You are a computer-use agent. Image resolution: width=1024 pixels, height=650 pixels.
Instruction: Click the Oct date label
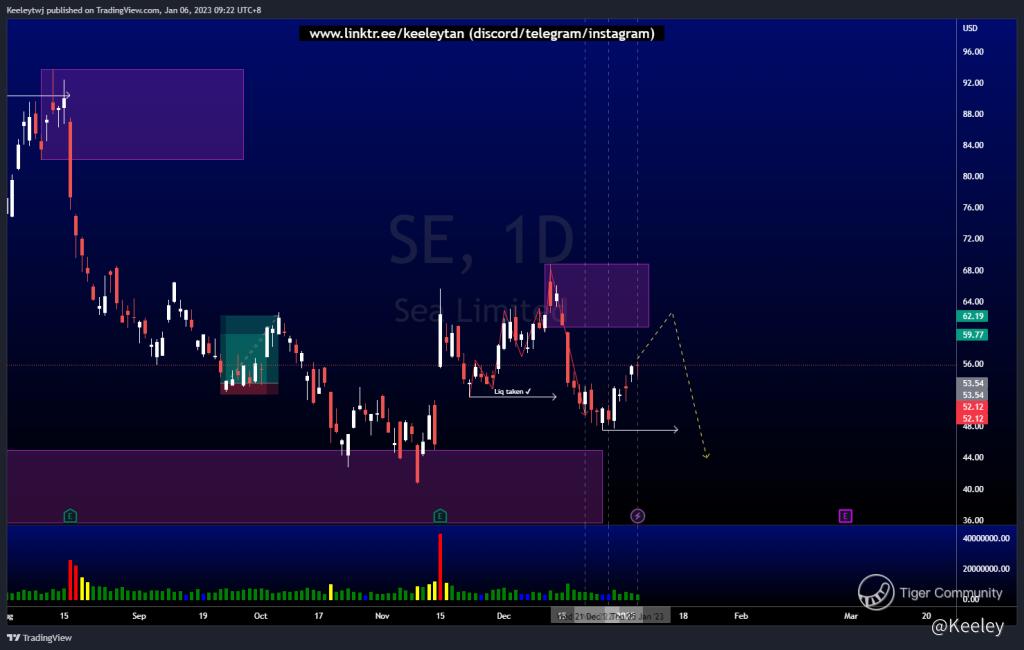pyautogui.click(x=261, y=616)
